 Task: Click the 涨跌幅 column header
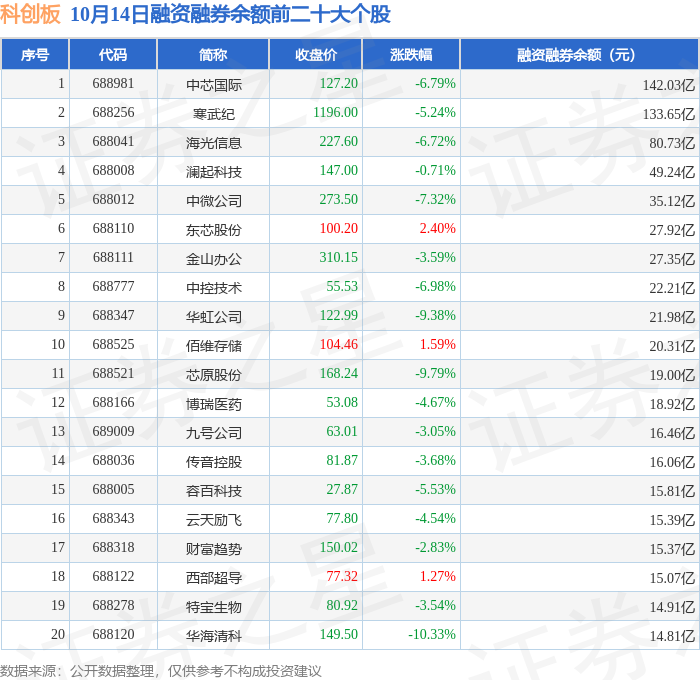411,54
